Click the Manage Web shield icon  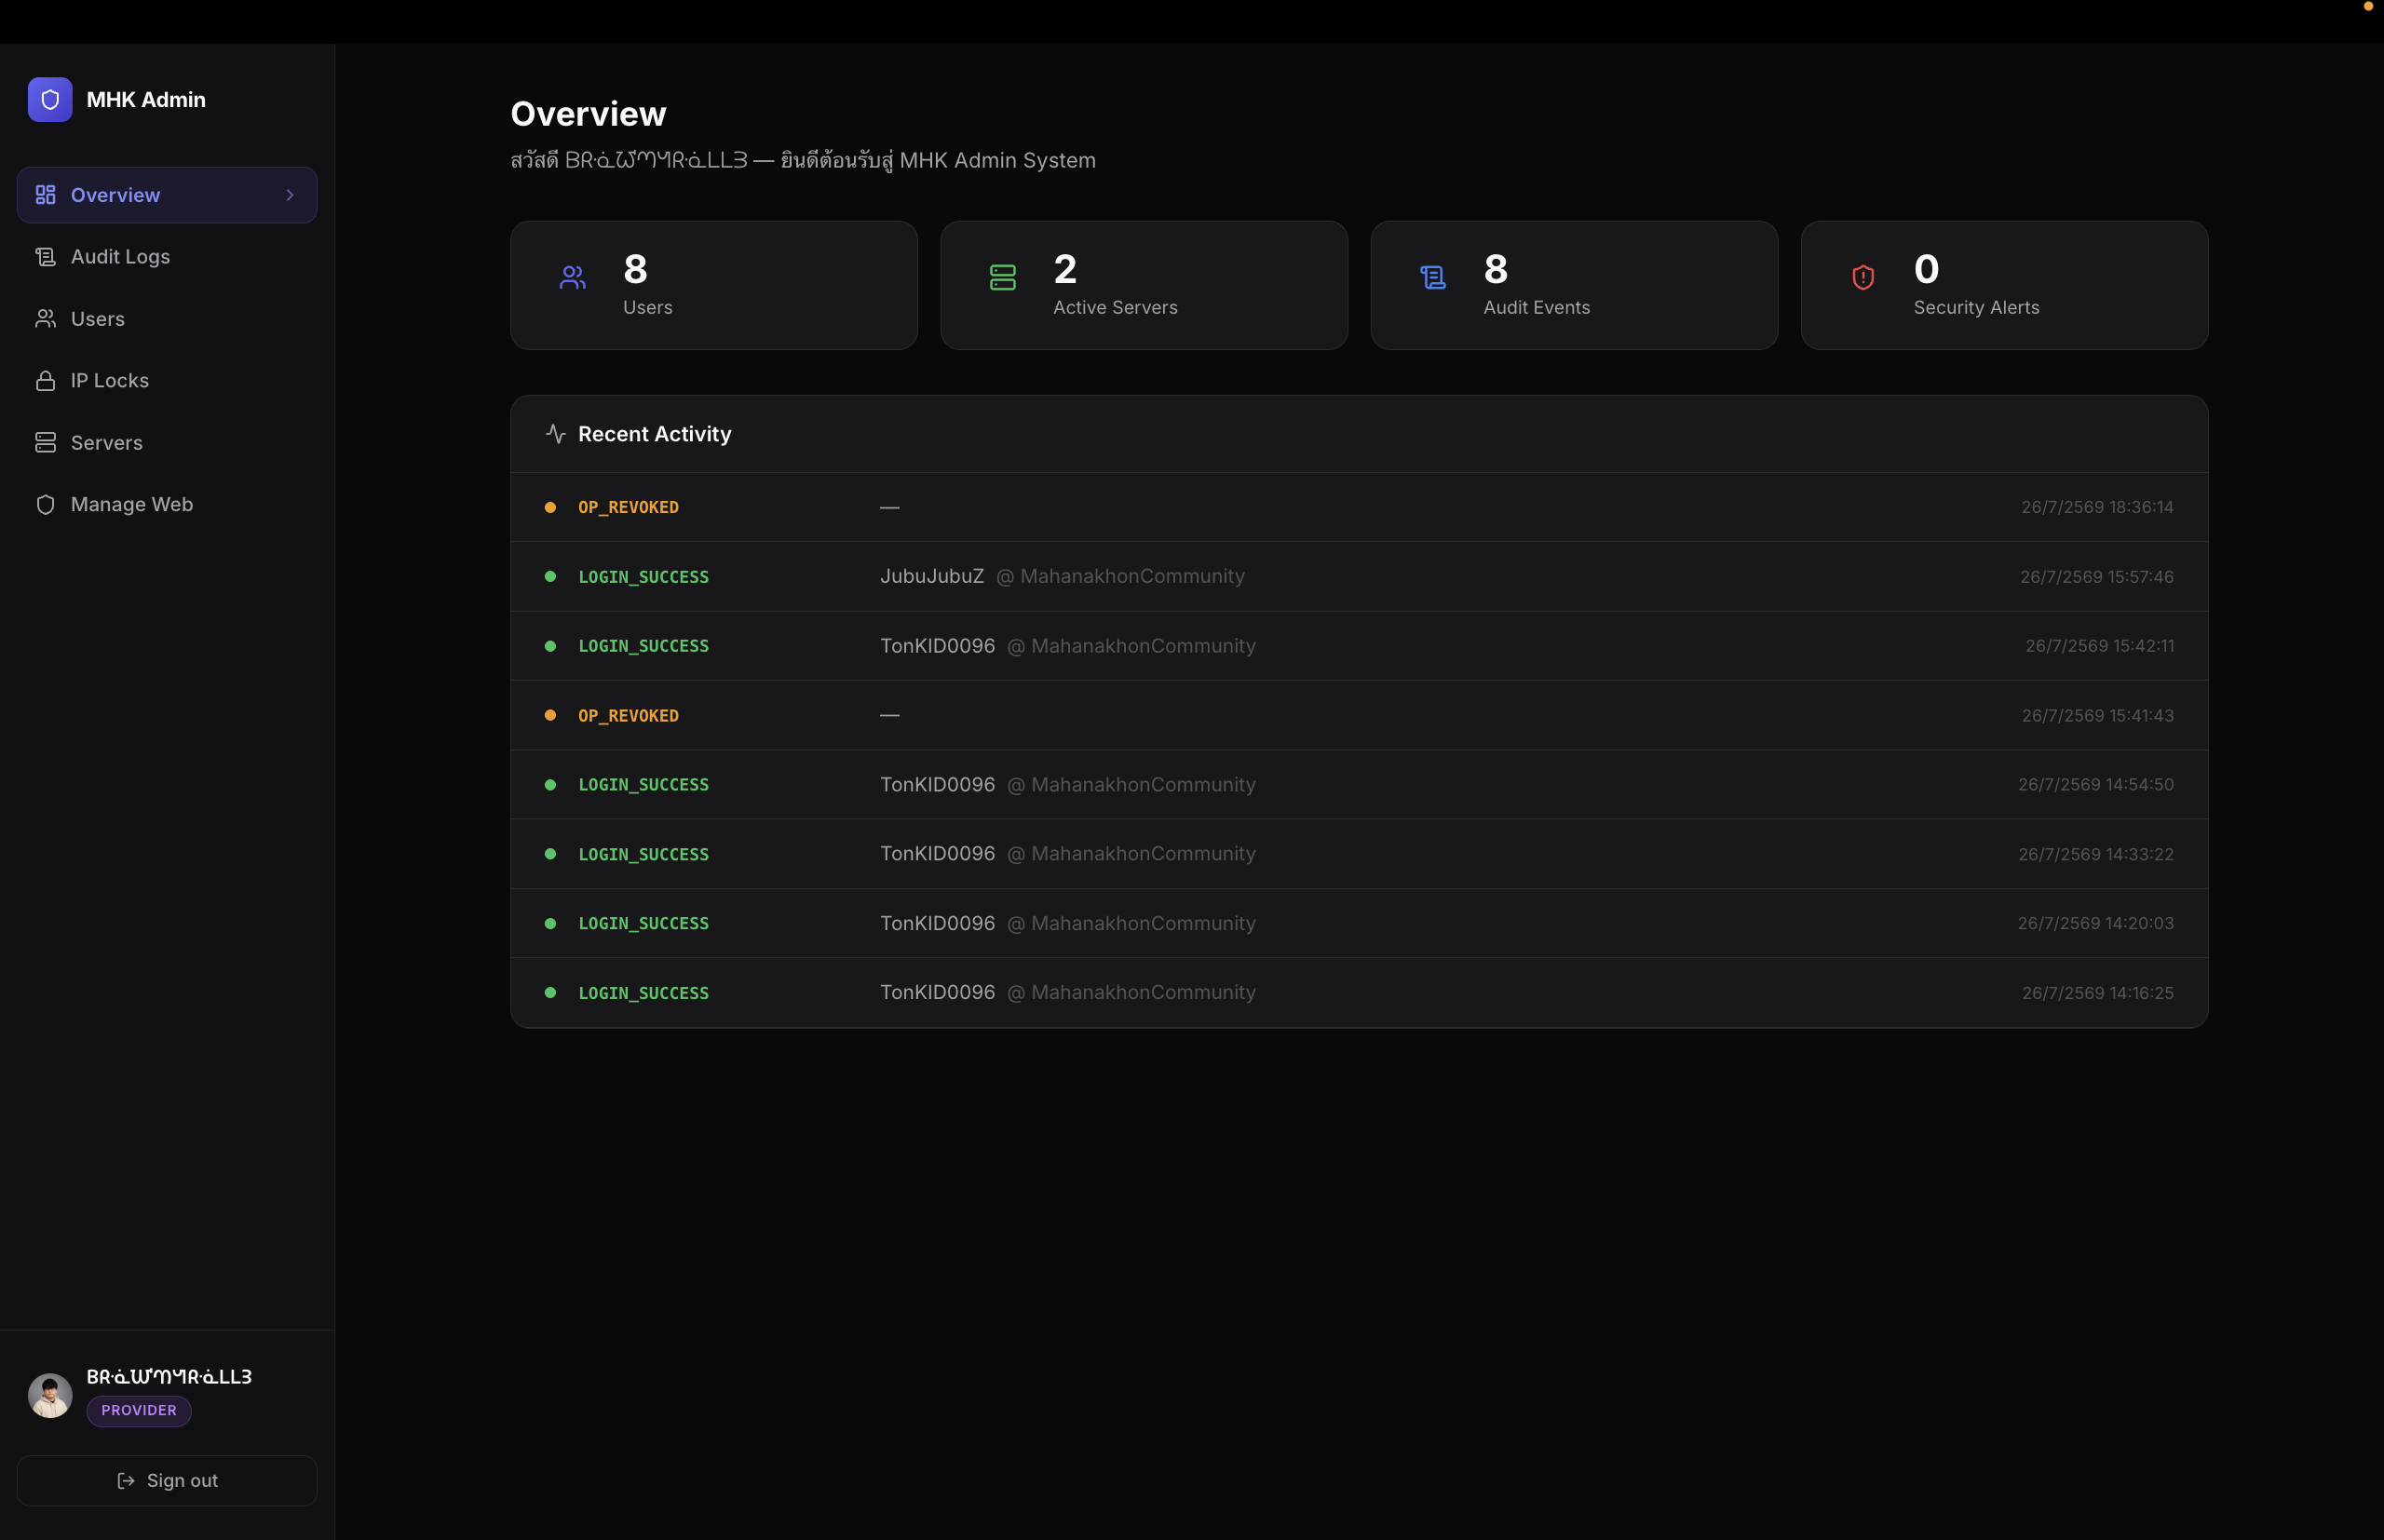pos(45,505)
